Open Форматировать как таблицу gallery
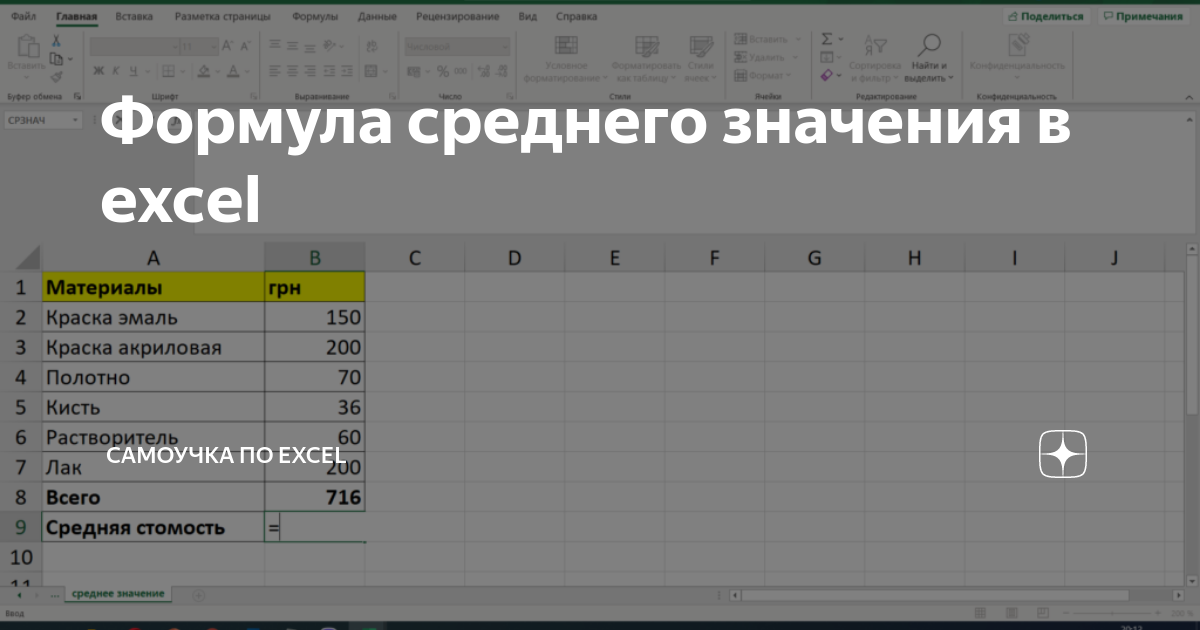1200x630 pixels. coord(646,58)
